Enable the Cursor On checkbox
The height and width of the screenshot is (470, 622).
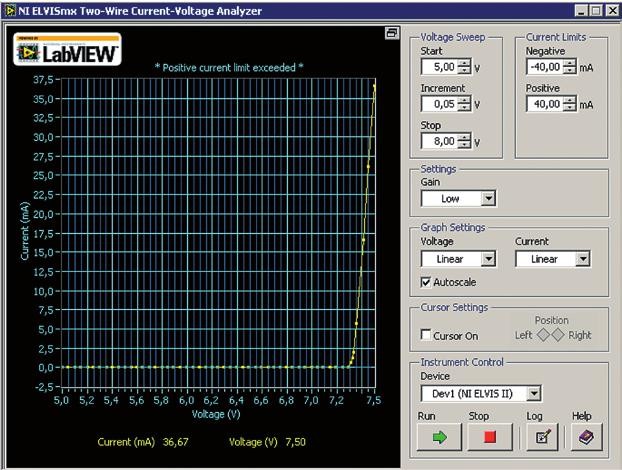pos(426,335)
